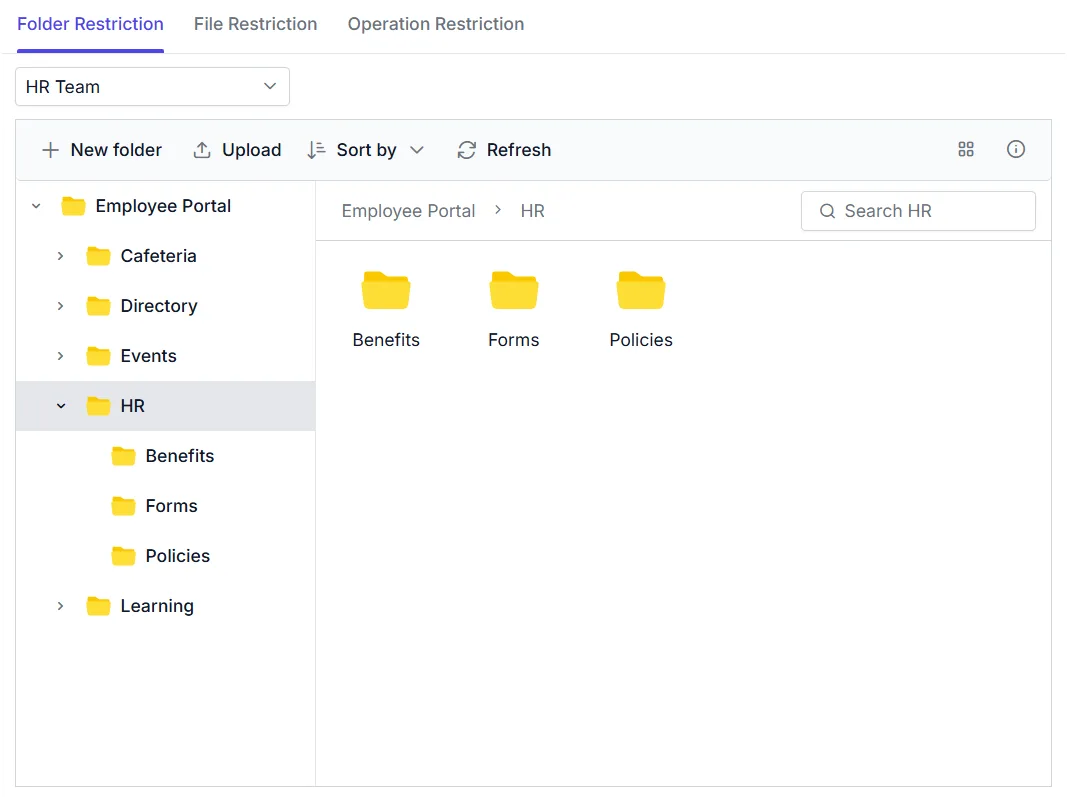This screenshot has width=1067, height=797.
Task: Select Employee Portal in the tree
Action: point(163,206)
